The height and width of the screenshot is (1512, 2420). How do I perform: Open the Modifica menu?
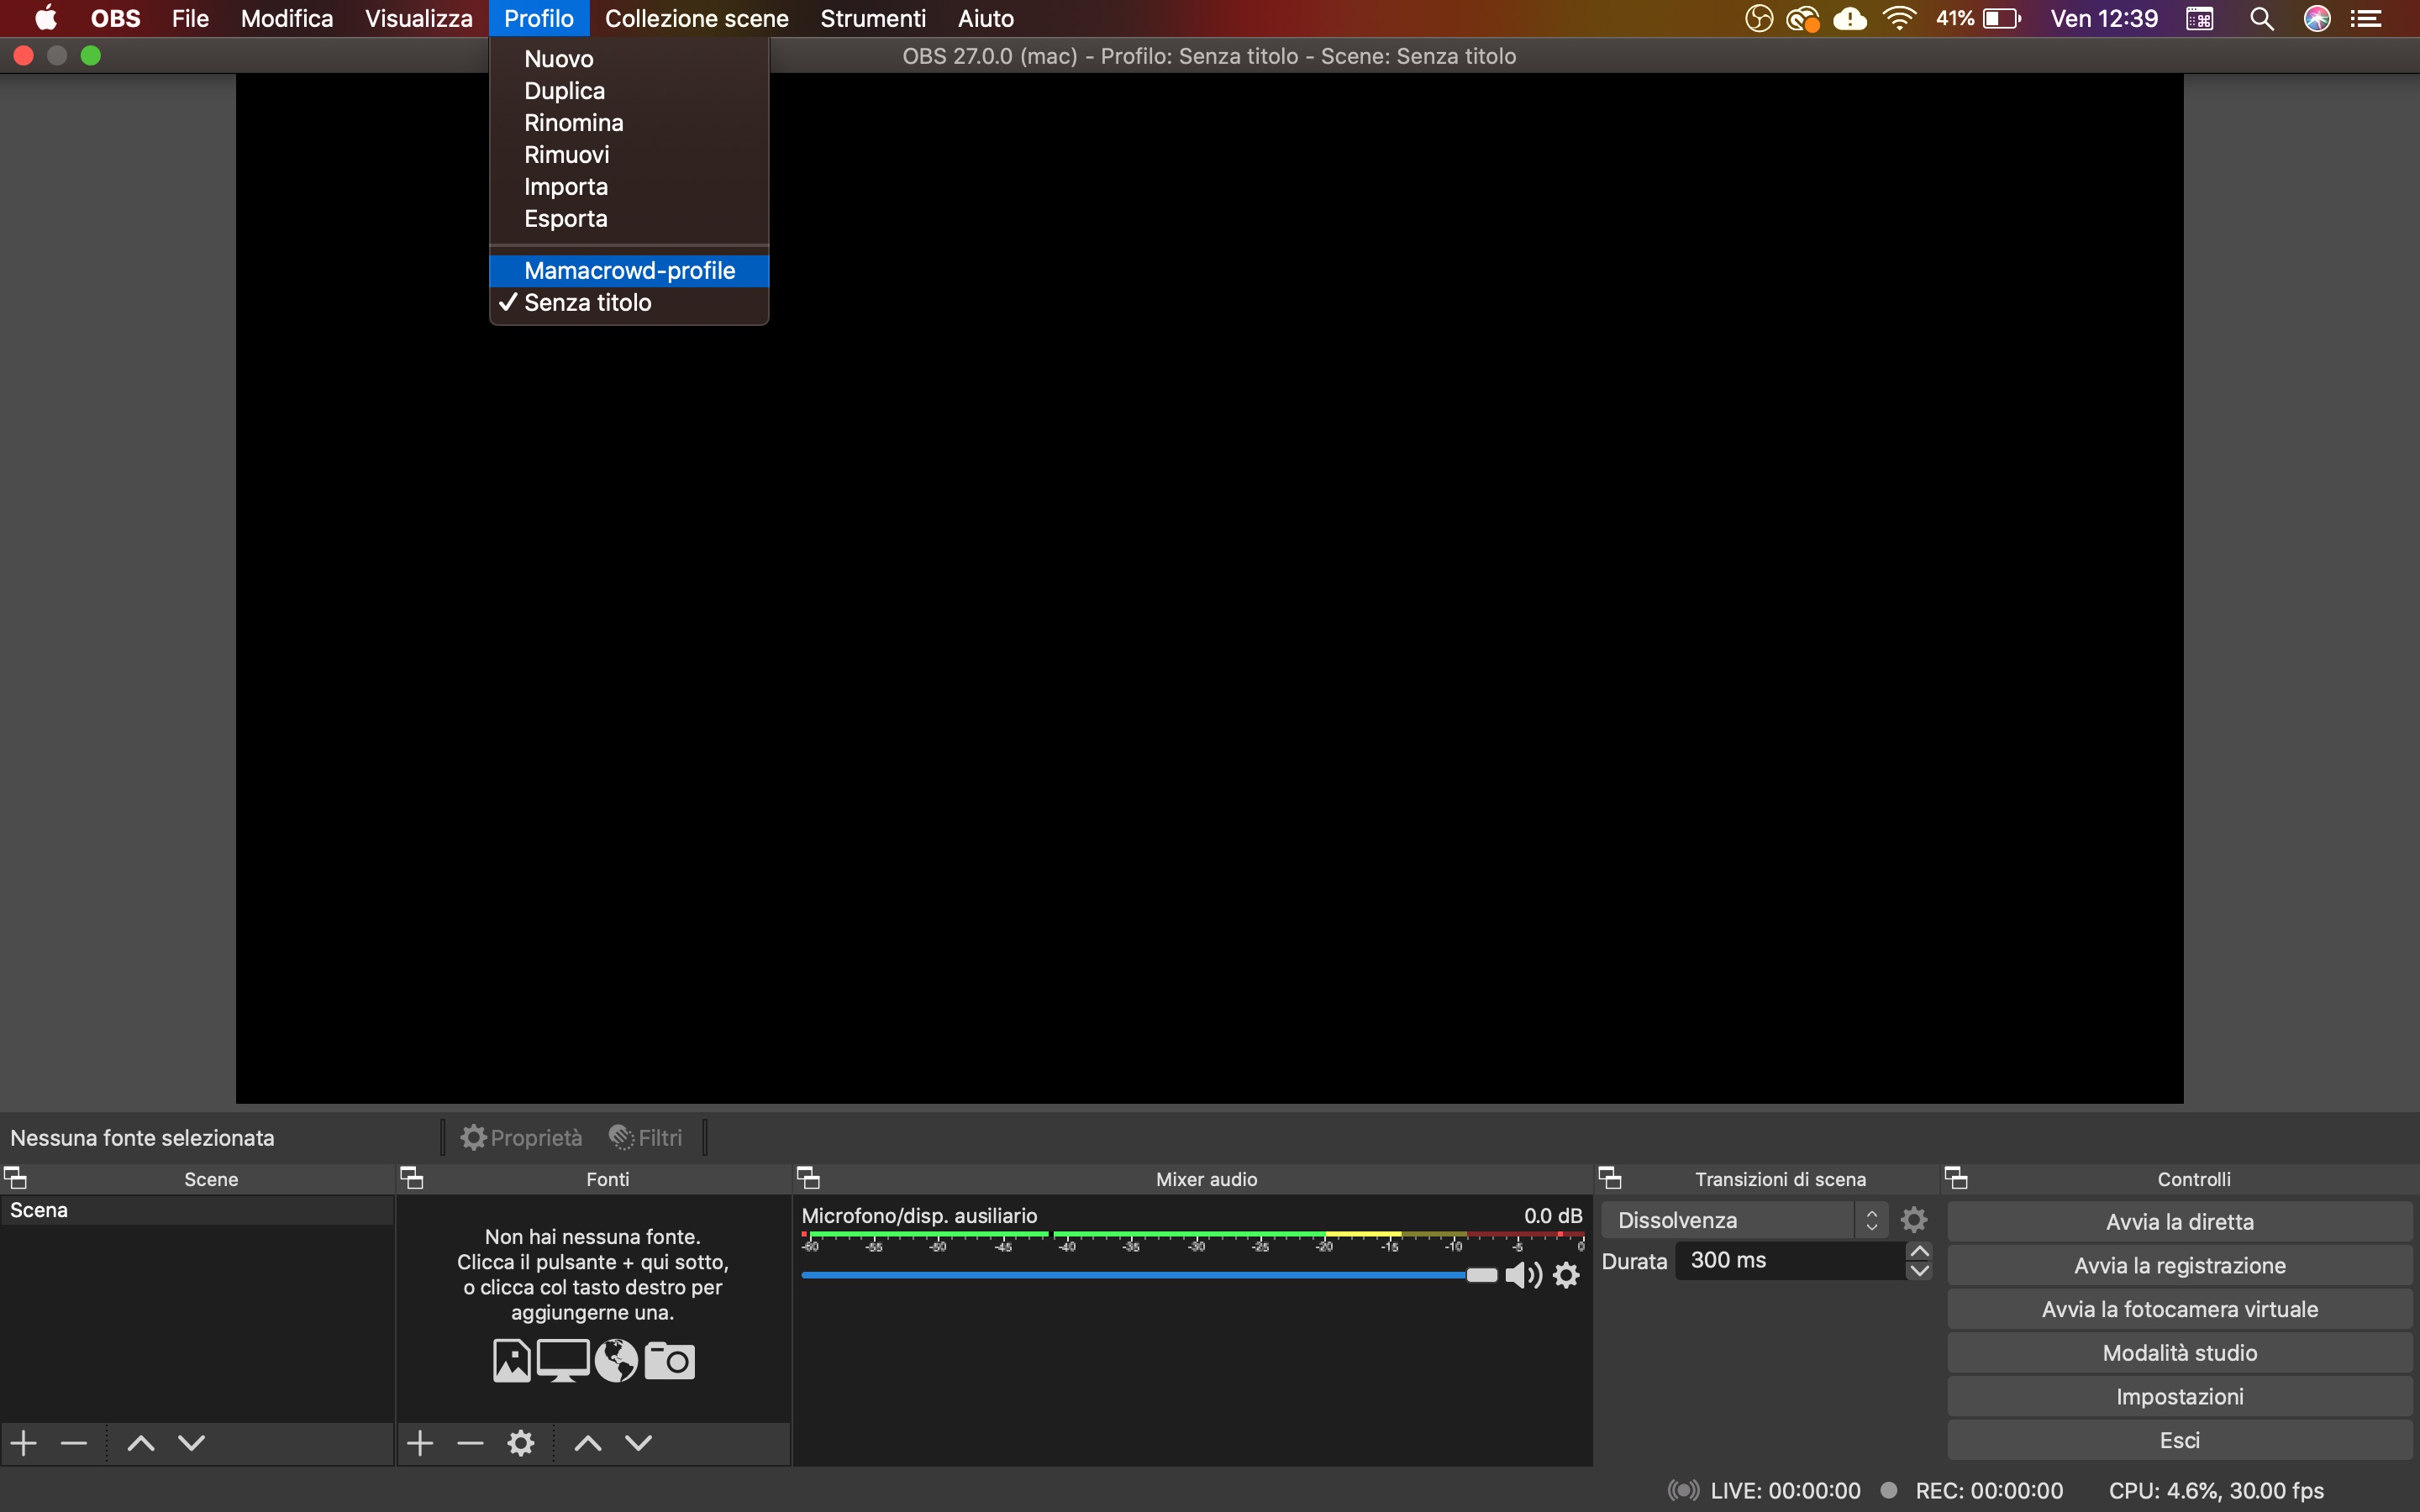tap(287, 19)
